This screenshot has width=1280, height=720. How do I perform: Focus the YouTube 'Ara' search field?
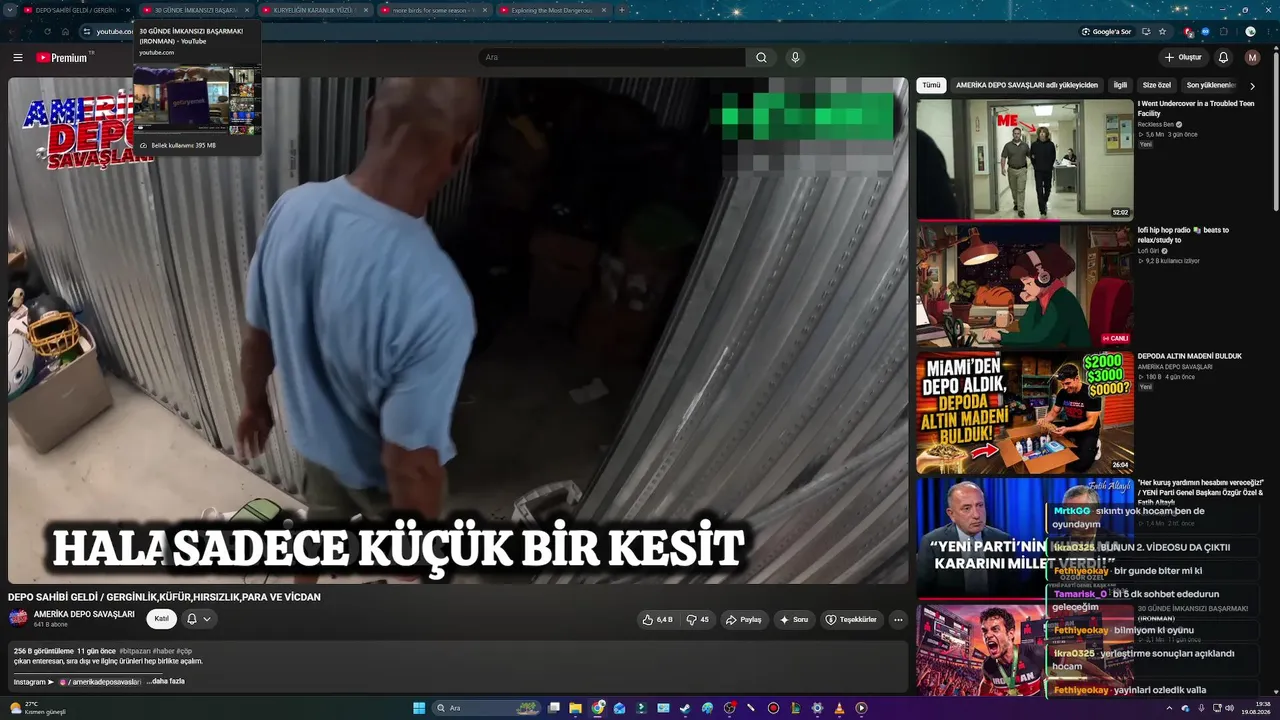click(611, 57)
